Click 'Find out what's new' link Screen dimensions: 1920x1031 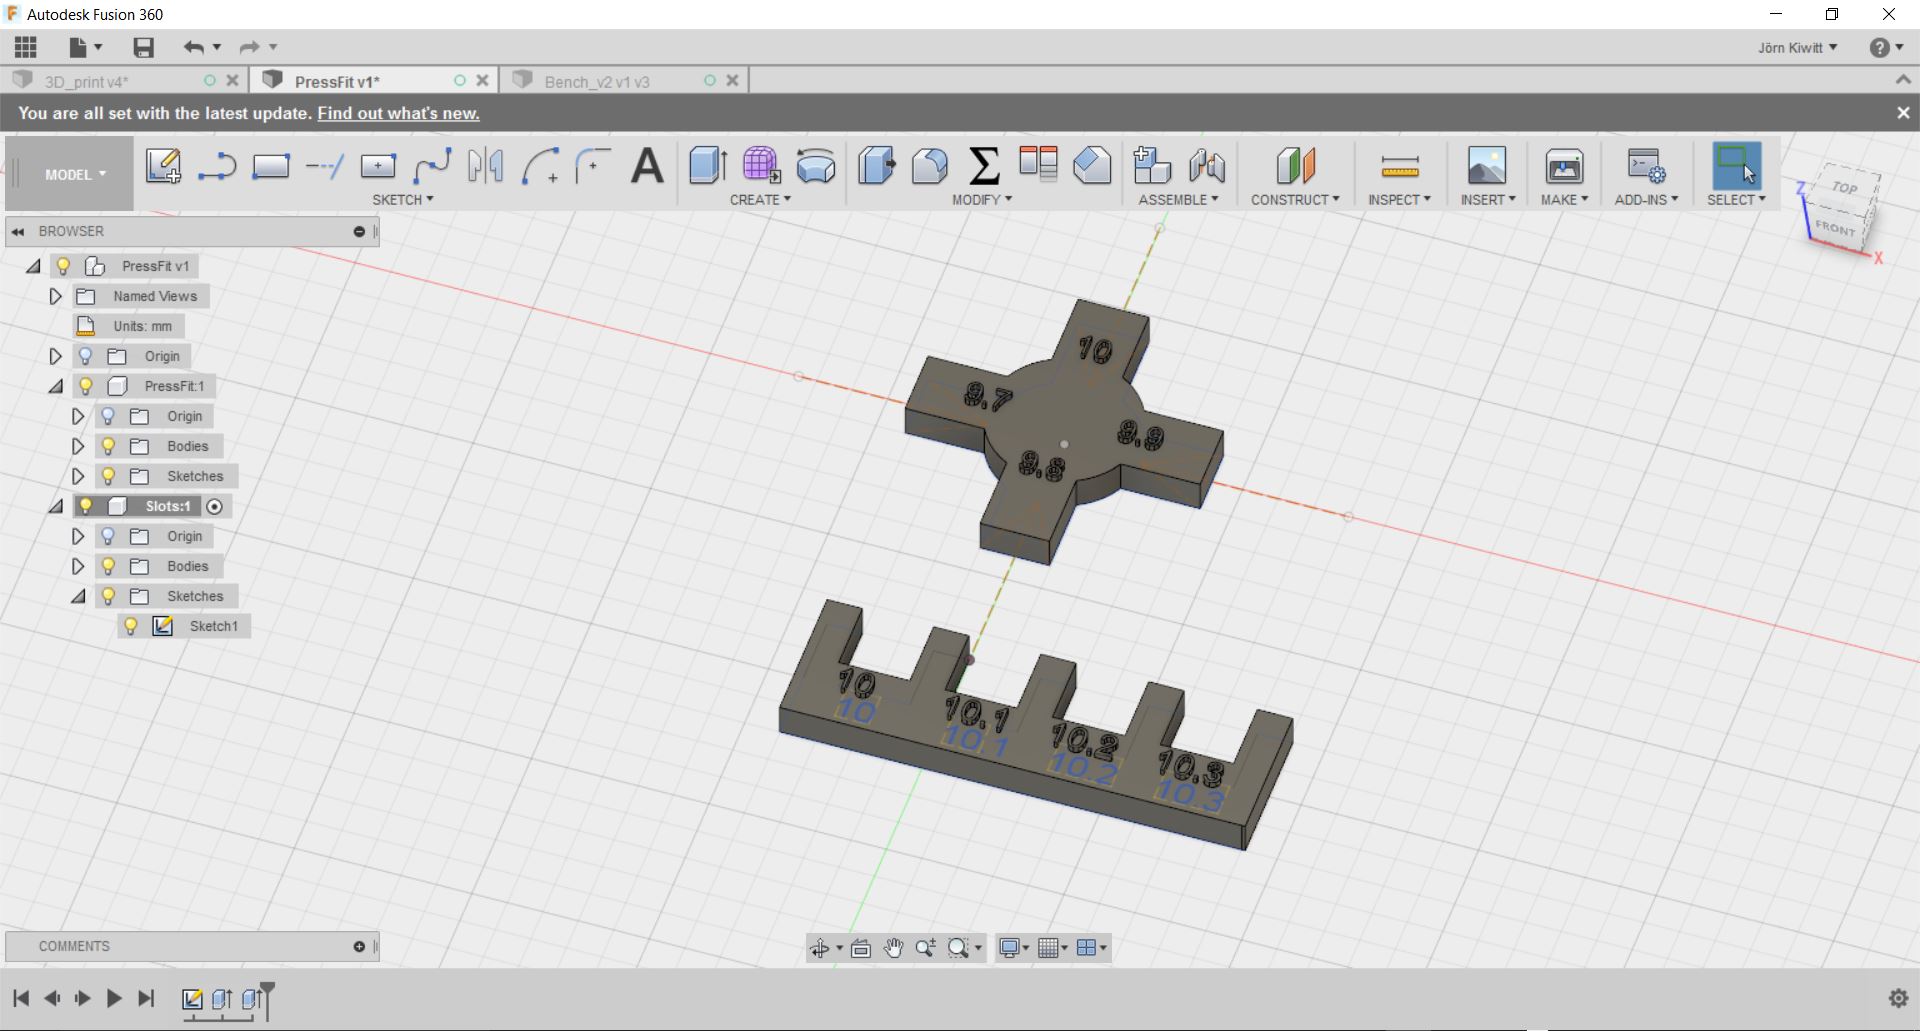click(398, 113)
